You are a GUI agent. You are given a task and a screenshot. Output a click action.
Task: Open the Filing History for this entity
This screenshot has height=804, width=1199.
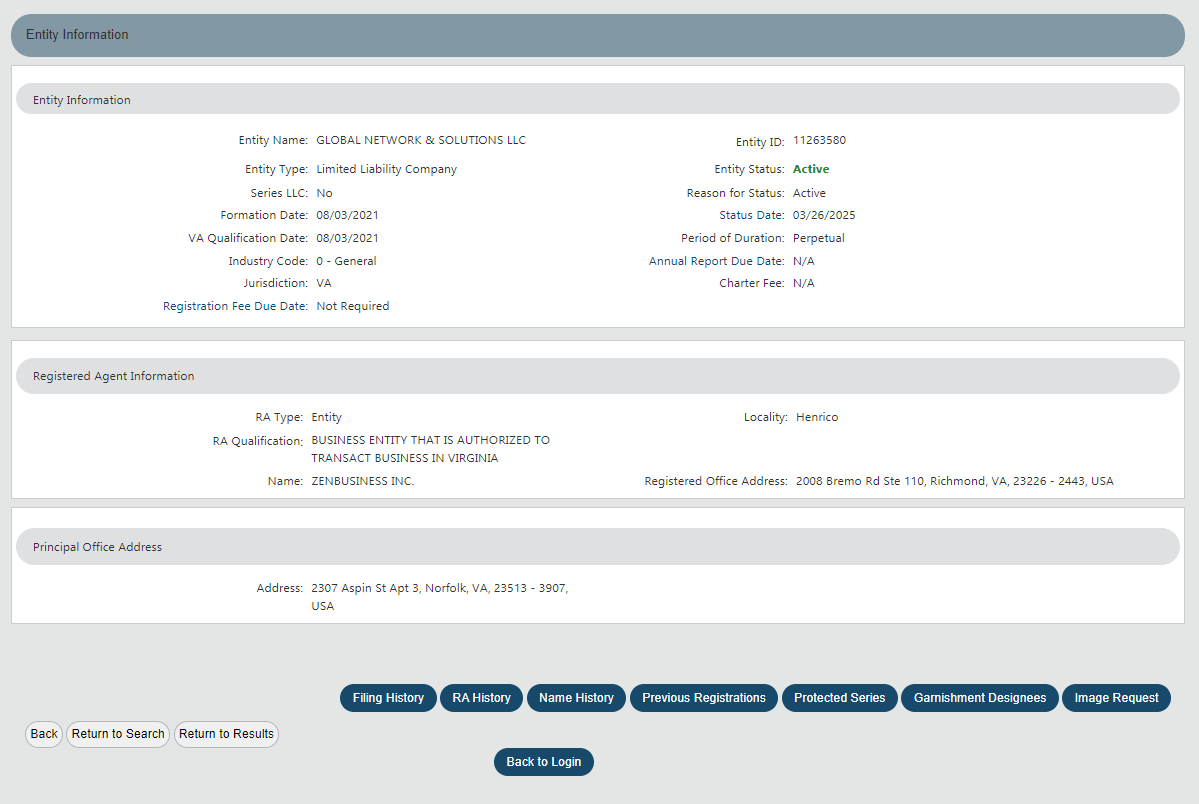tap(388, 698)
